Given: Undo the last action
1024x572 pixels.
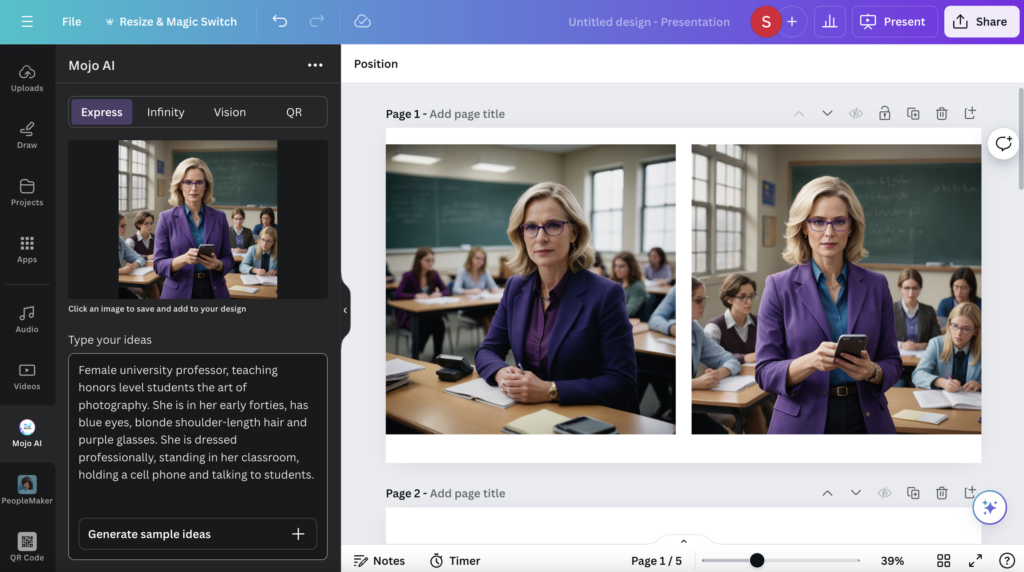Looking at the screenshot, I should pos(280,22).
